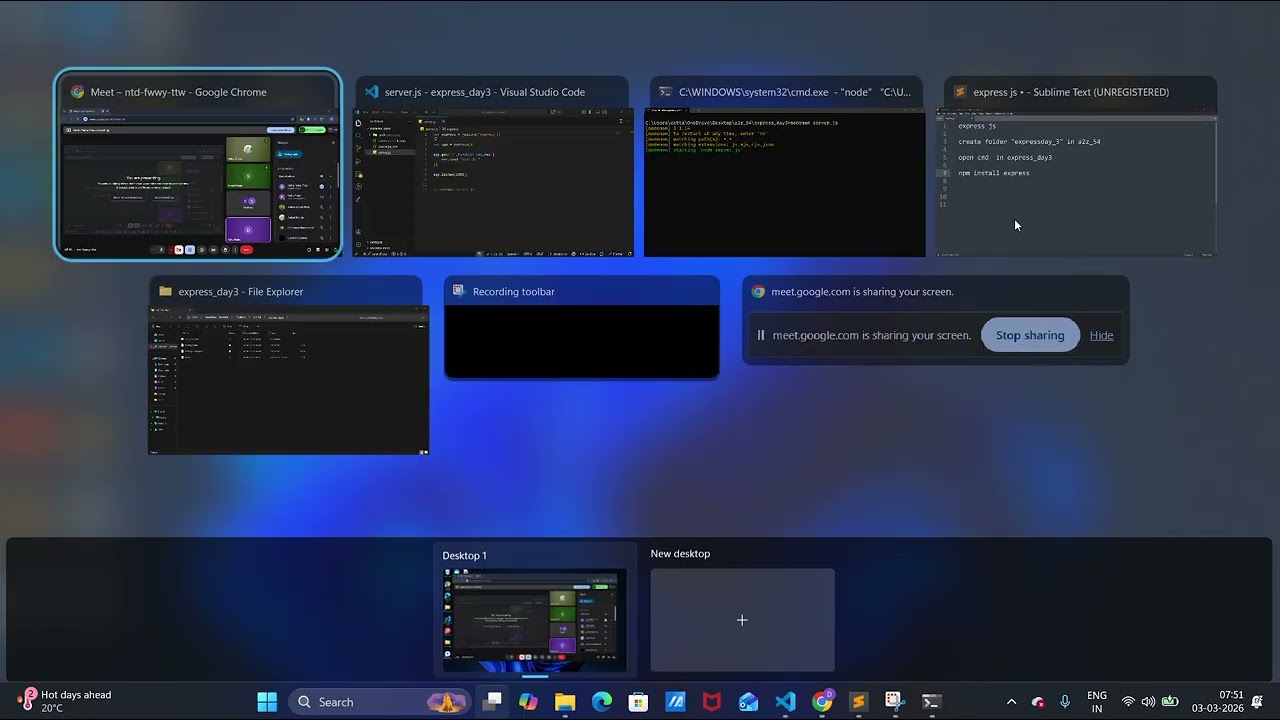
Task: Open Visual Studio Code taskbar icon
Action: 785,702
